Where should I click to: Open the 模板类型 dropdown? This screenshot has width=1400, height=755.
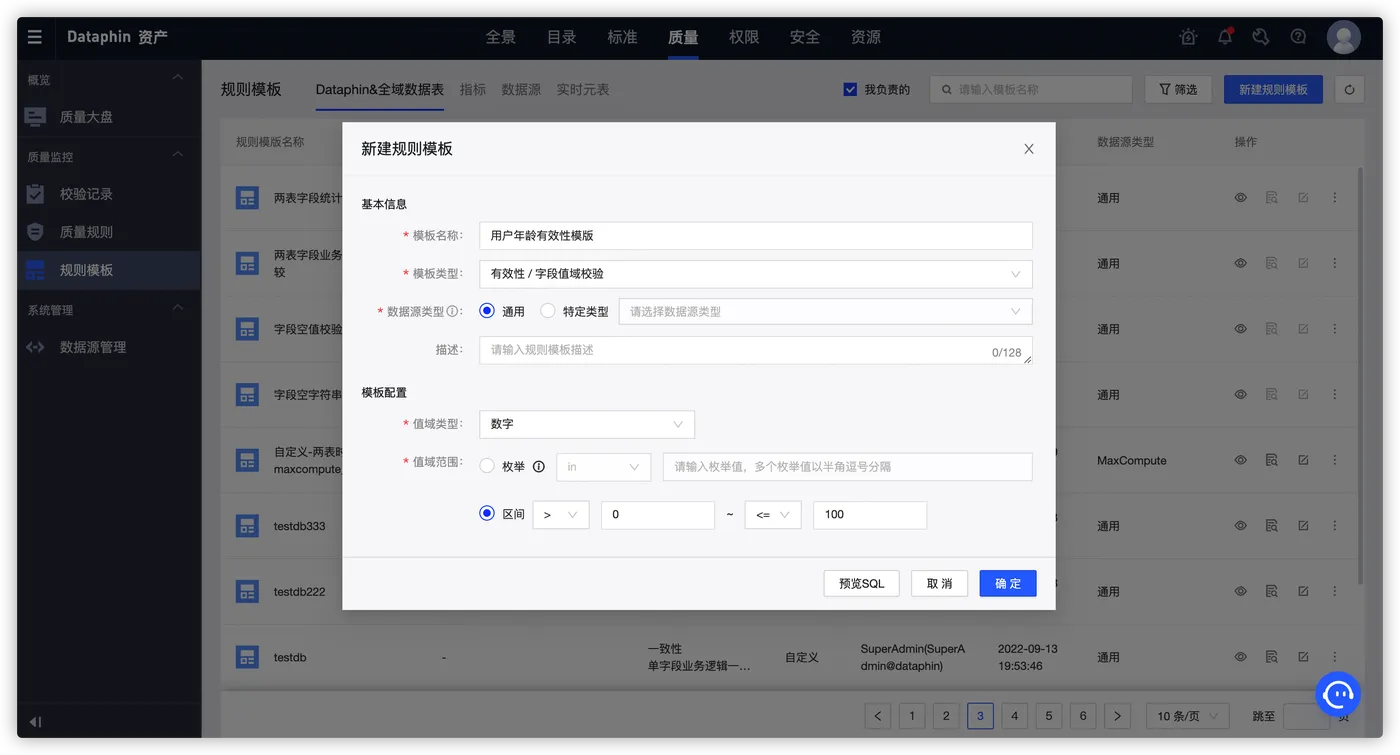(756, 274)
